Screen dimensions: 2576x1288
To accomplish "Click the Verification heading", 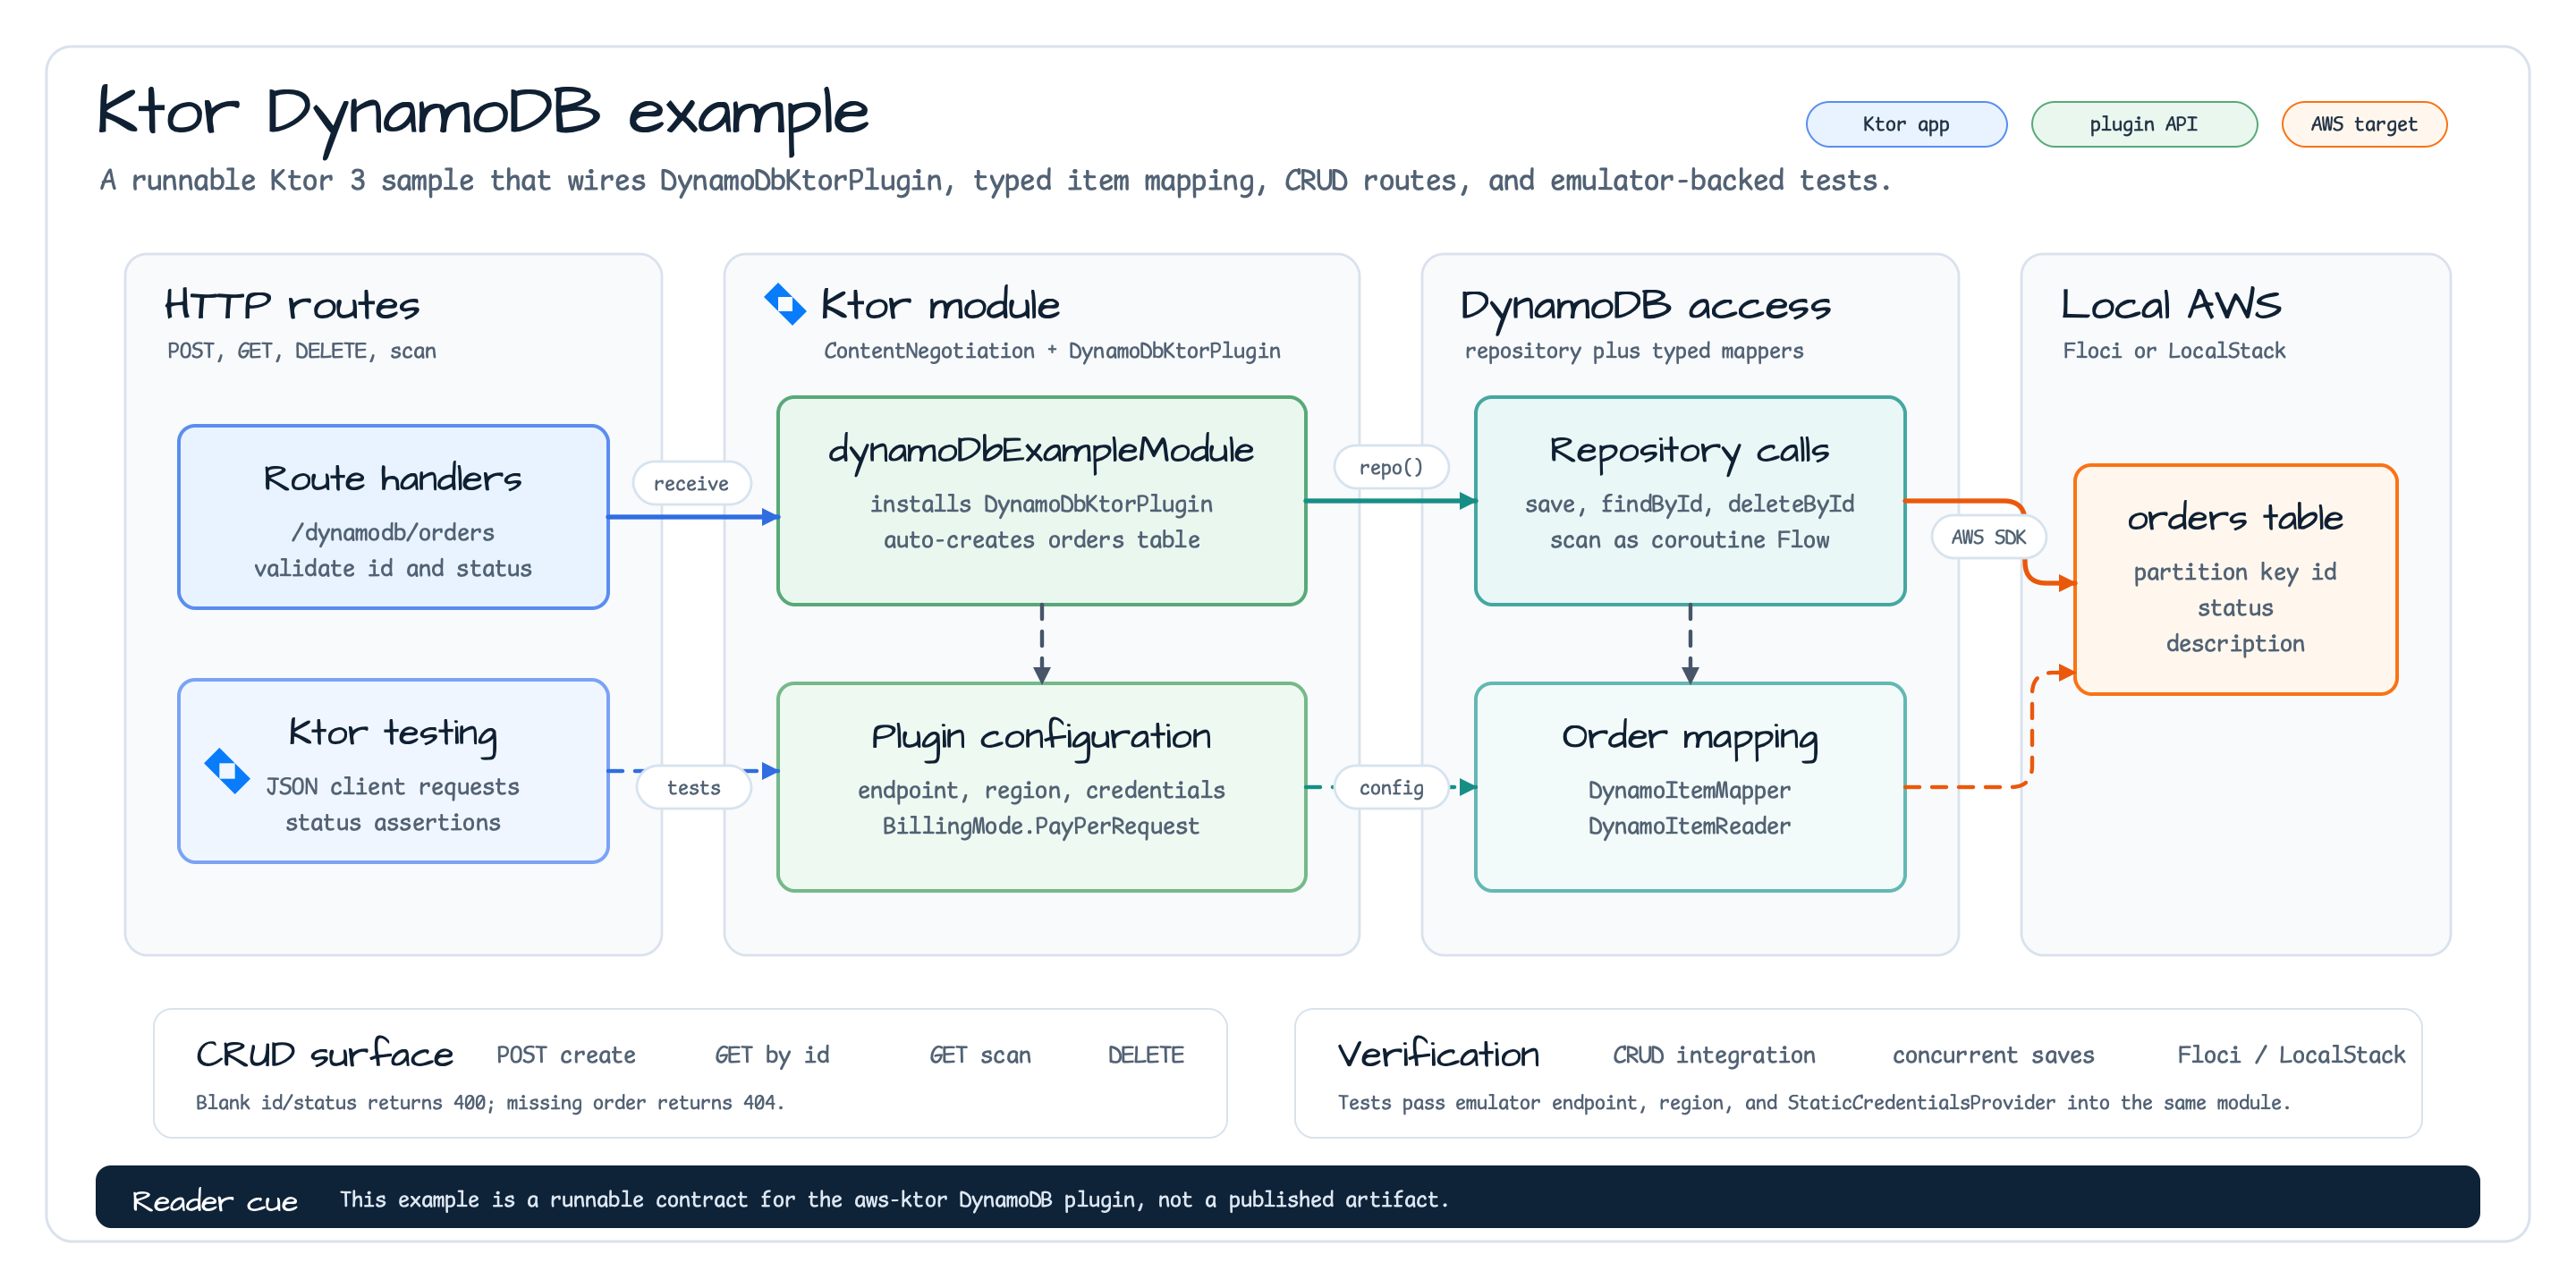I will point(1438,1054).
